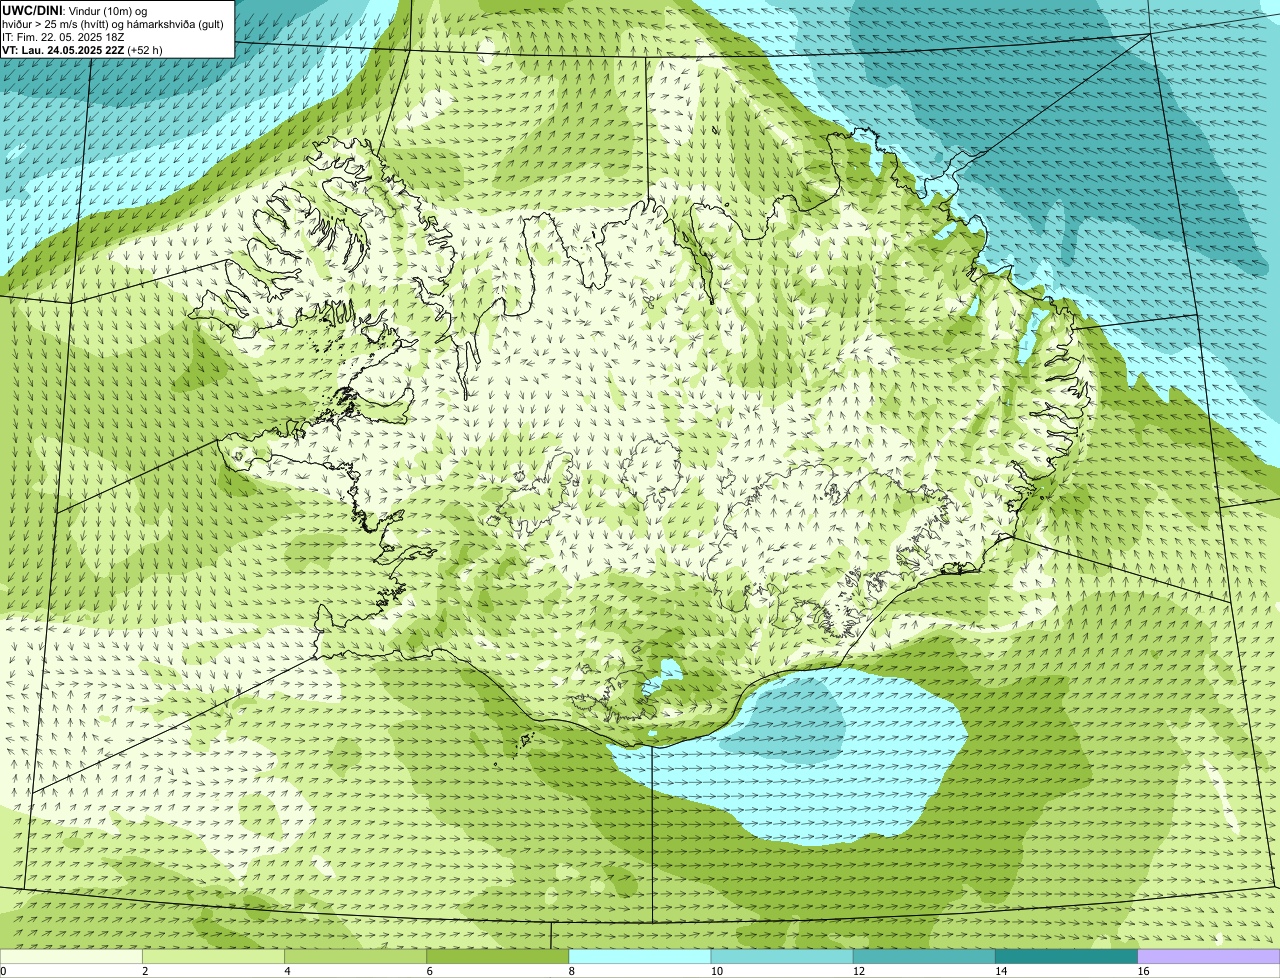Click the legend tick label '10'
The width and height of the screenshot is (1280, 978).
[716, 971]
